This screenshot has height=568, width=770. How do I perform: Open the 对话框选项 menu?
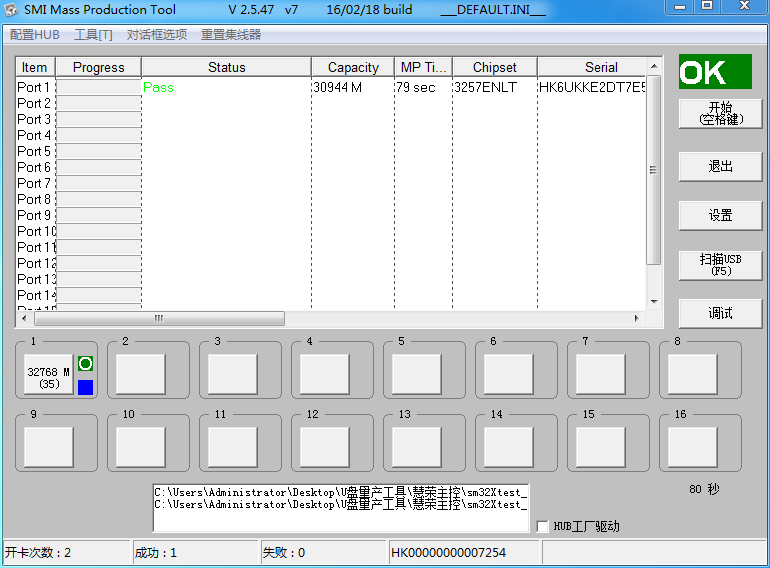[157, 34]
